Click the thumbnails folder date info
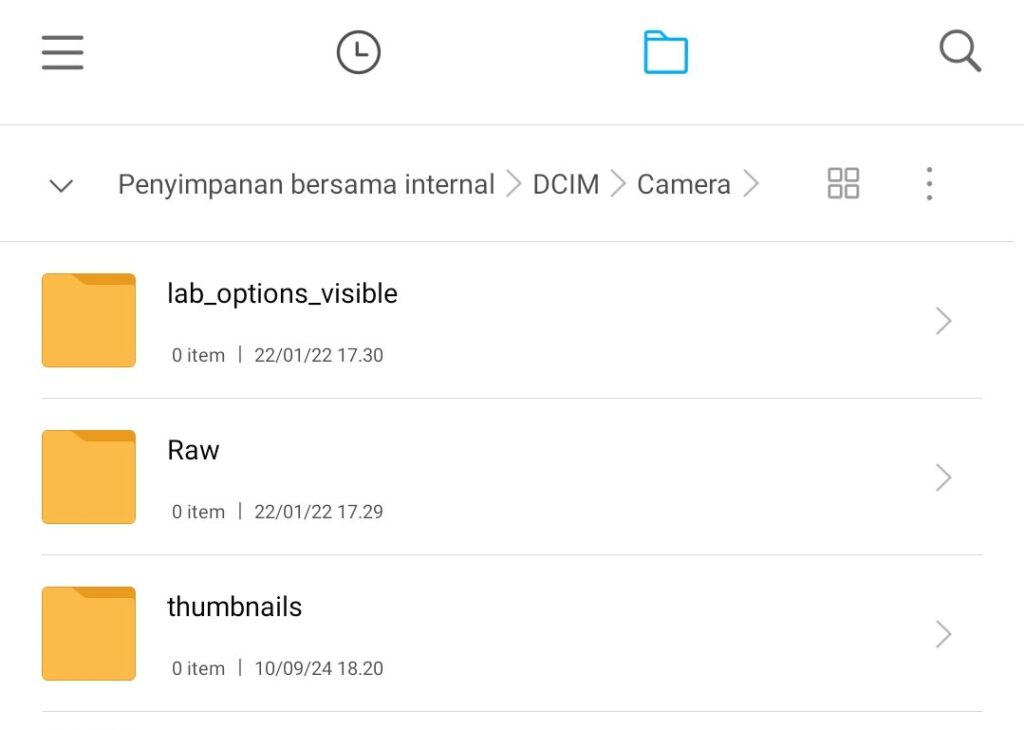This screenshot has width=1024, height=730. 318,669
